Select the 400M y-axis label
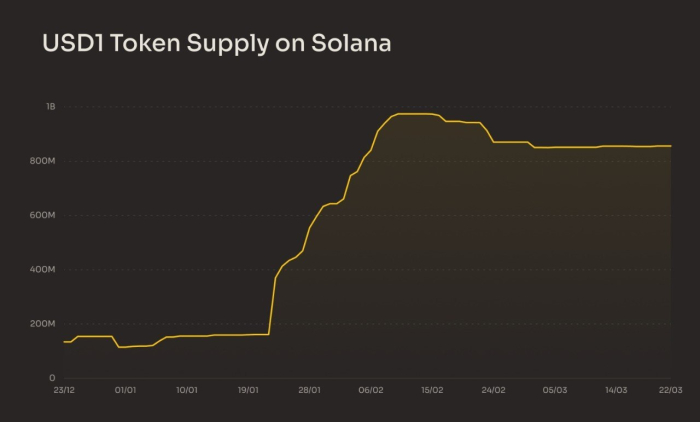Screen dimensions: 700x422 pyautogui.click(x=43, y=270)
